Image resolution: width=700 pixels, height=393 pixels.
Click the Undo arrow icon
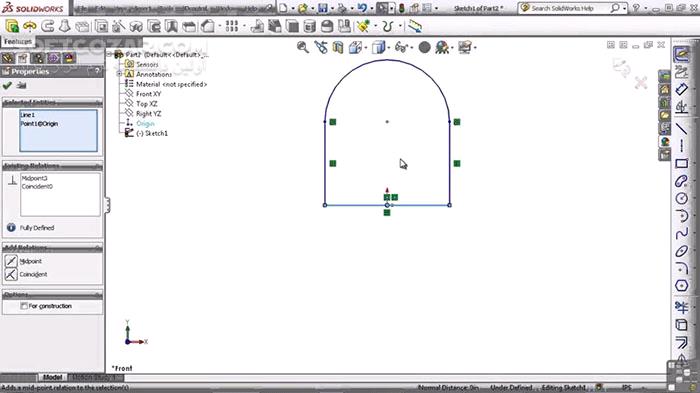coord(362,8)
